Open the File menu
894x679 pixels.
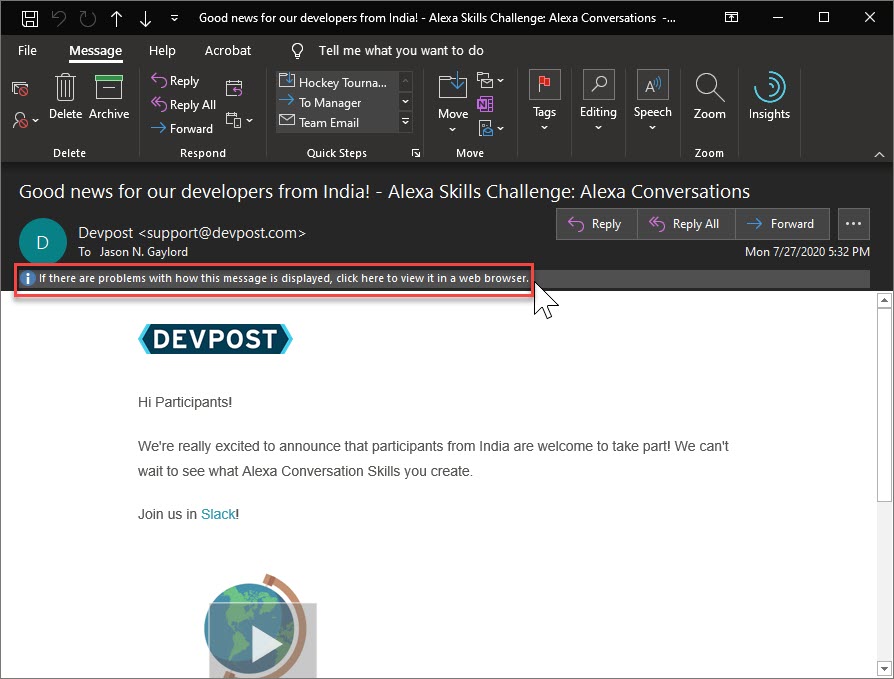click(x=27, y=50)
